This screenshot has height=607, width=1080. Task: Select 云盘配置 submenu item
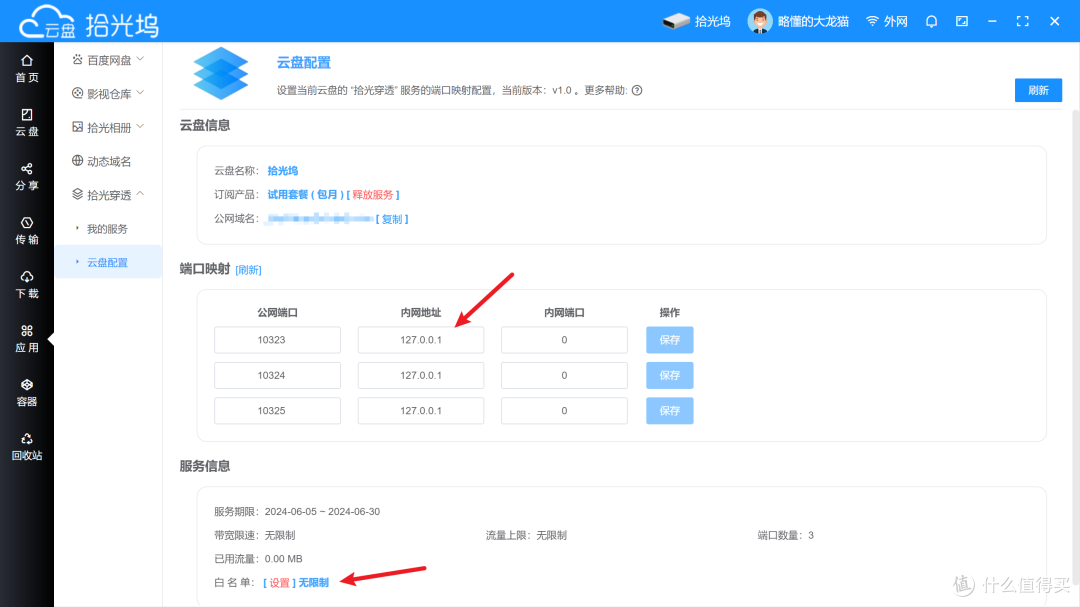[107, 263]
